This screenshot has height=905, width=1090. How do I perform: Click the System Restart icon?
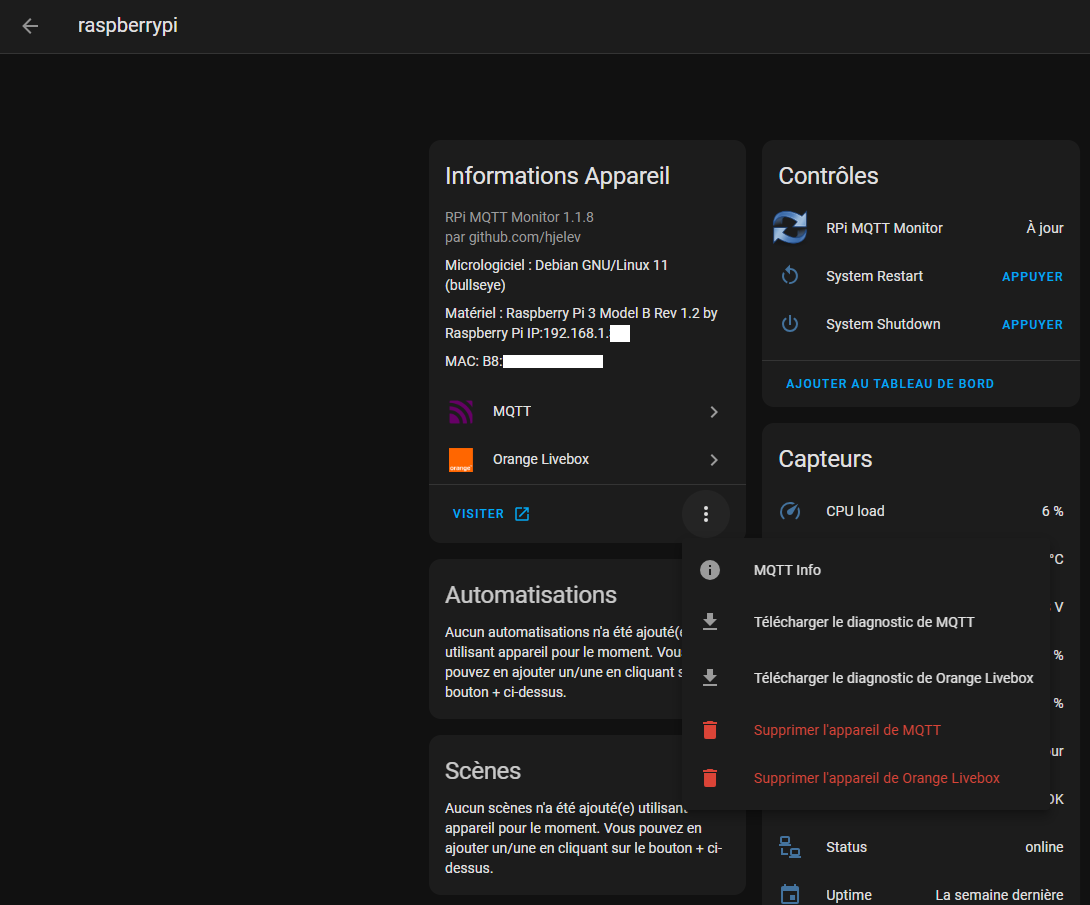(790, 276)
